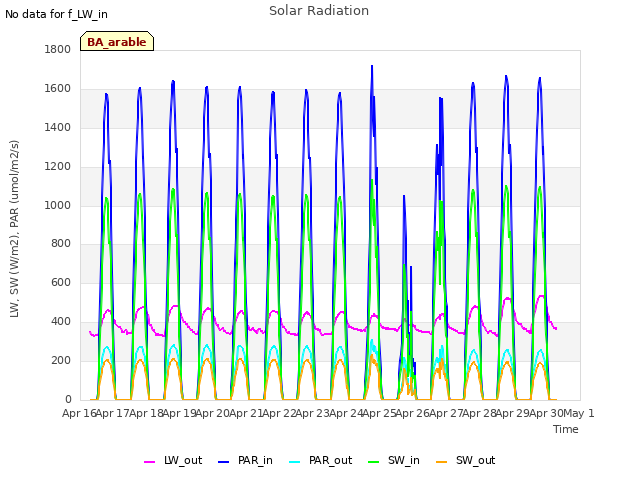Click the LW_out legend entry
The height and width of the screenshot is (480, 640).
pos(173,460)
